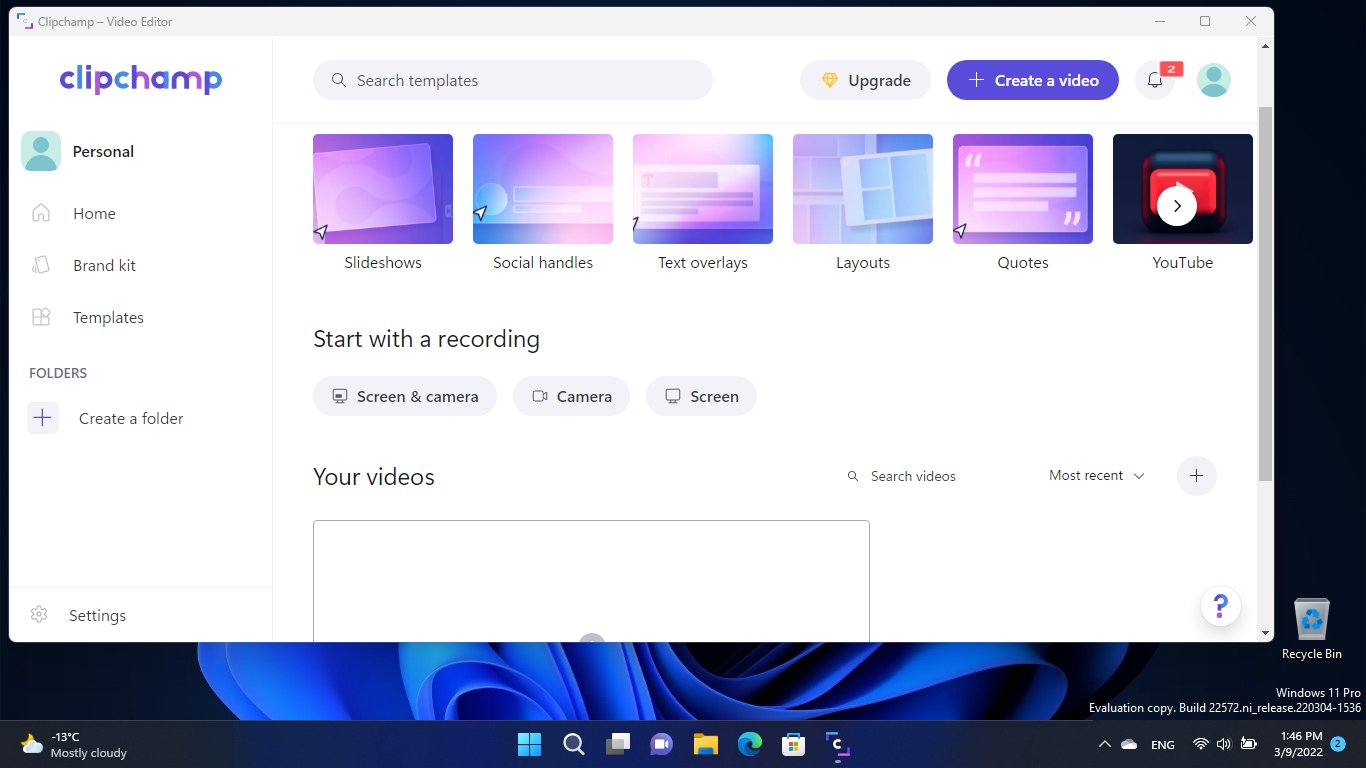Click the vertical scrollbar of the Clipchamp window
This screenshot has width=1366, height=768.
pos(1266,293)
